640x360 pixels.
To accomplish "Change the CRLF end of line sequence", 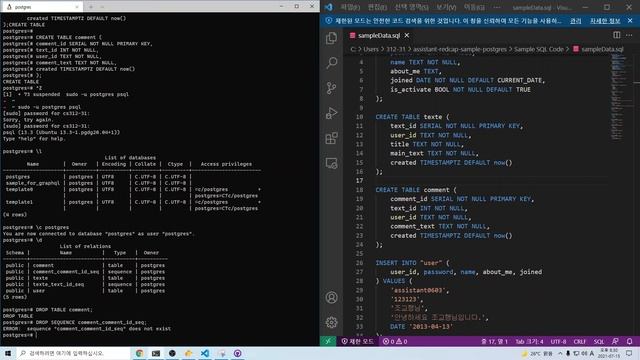I will pyautogui.click(x=580, y=341).
